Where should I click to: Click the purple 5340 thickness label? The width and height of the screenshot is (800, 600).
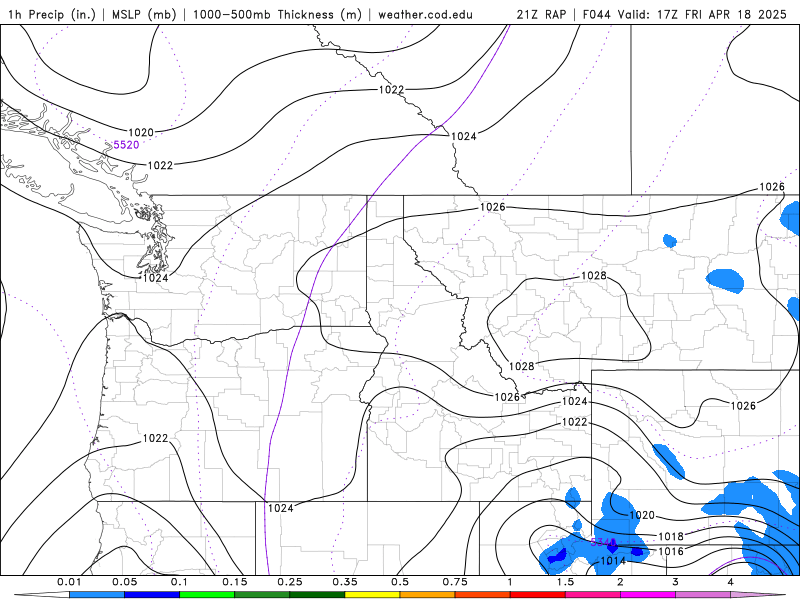point(603,542)
